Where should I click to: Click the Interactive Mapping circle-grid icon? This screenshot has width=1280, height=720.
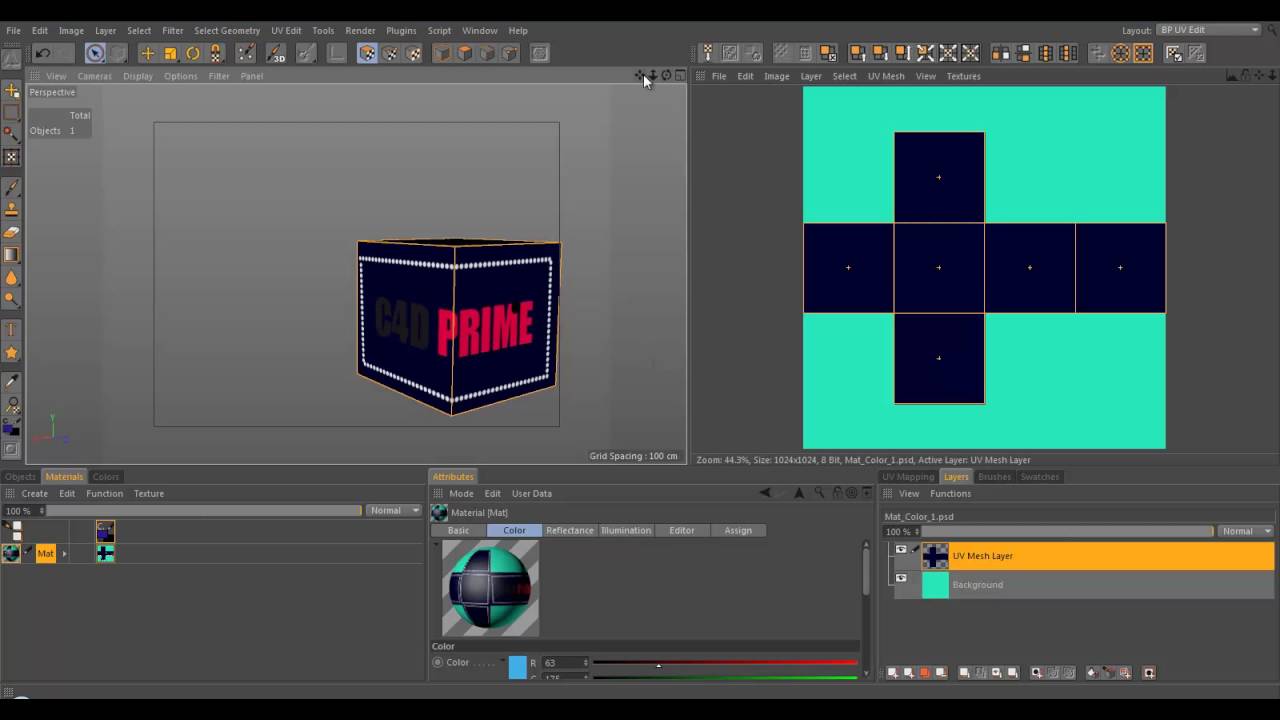coord(1121,54)
